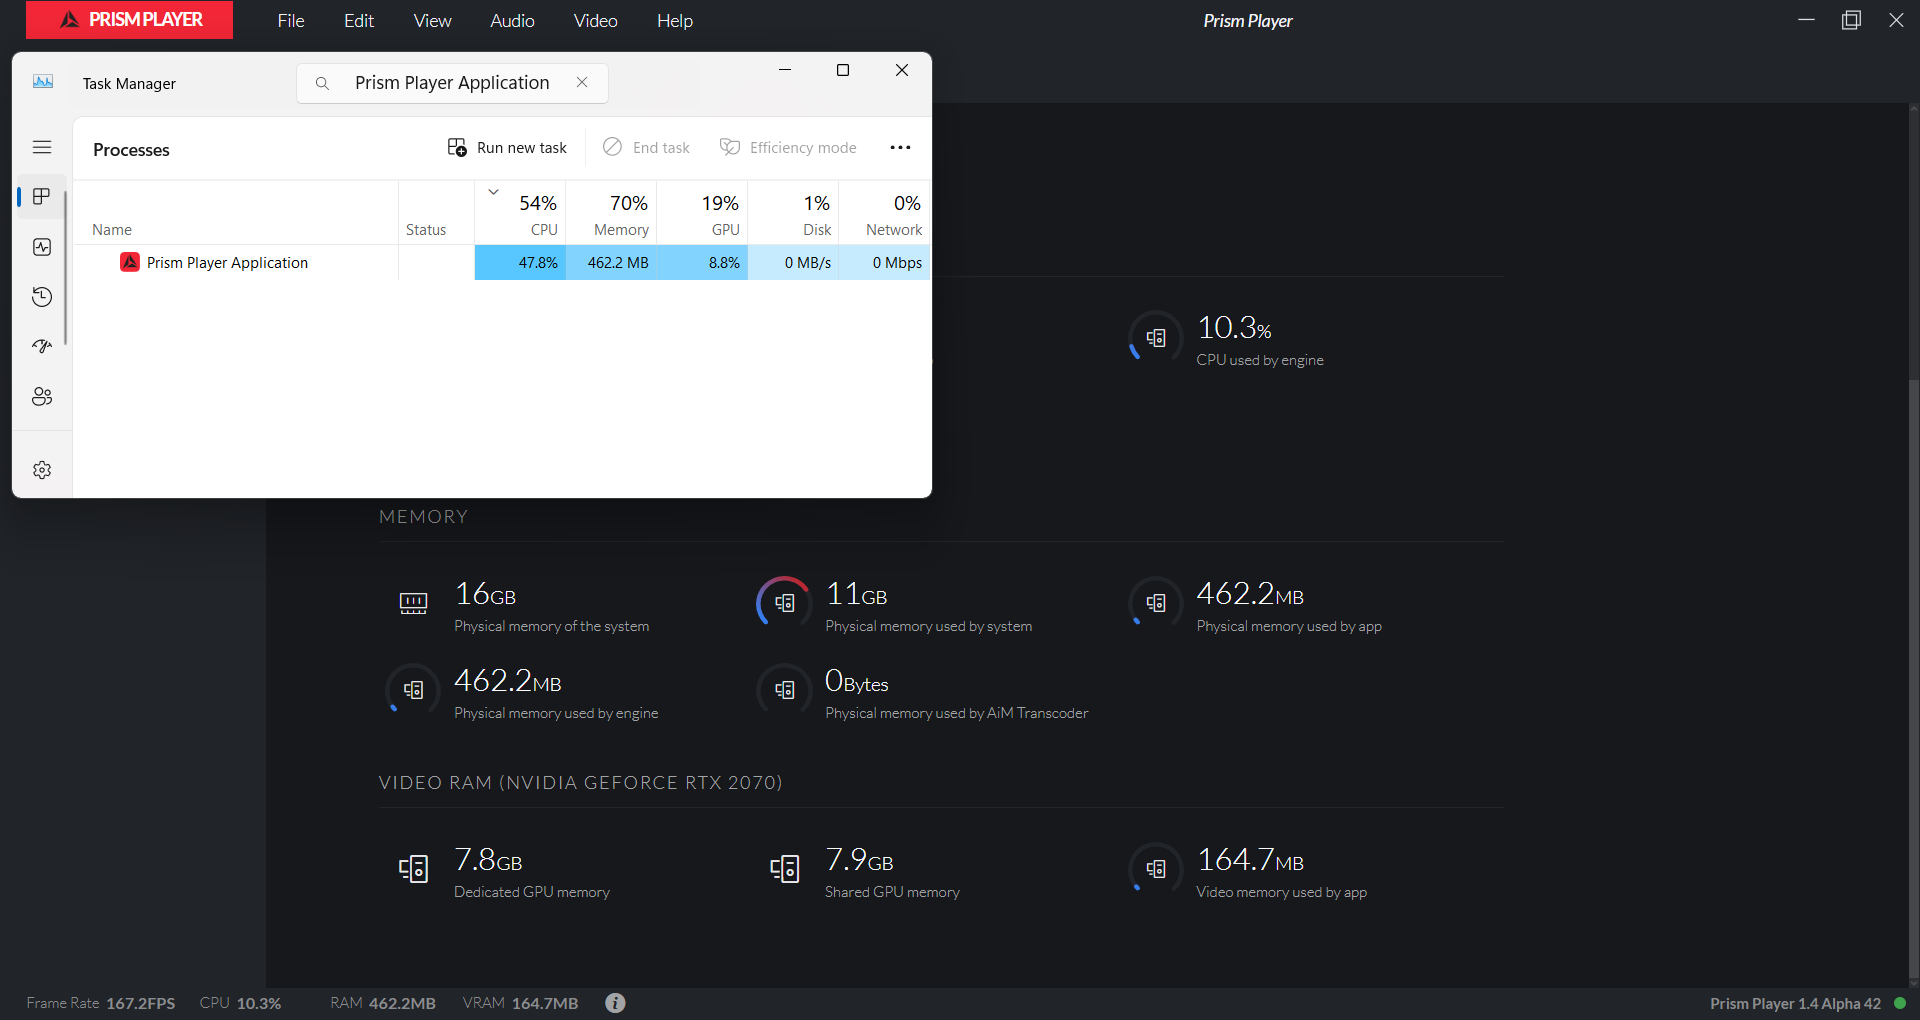This screenshot has height=1020, width=1920.
Task: Clear the Task Manager search text
Action: point(582,82)
